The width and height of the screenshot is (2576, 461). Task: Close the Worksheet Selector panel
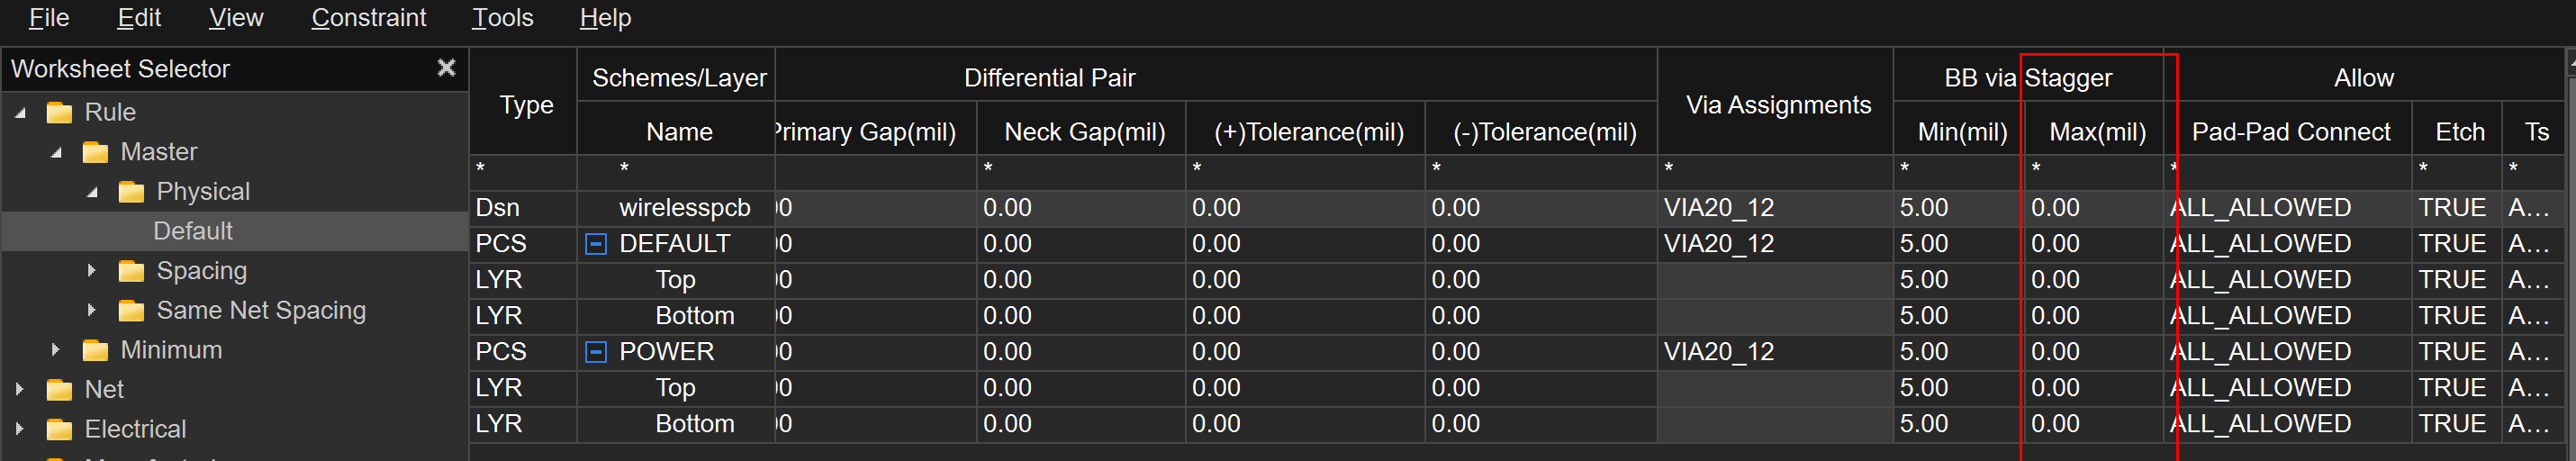point(446,68)
